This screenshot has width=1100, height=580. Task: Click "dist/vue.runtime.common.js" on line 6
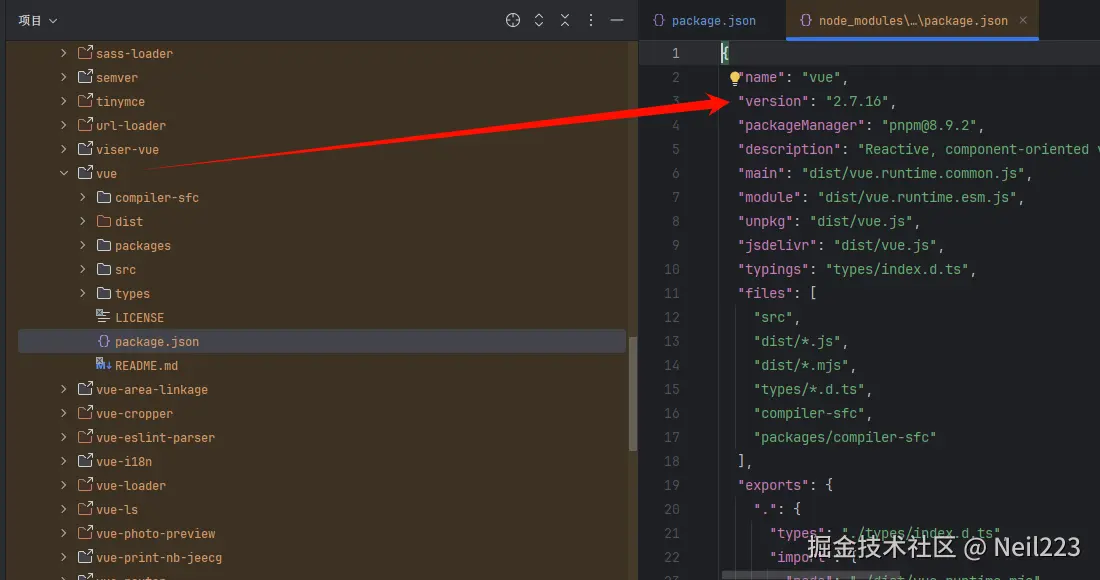pyautogui.click(x=913, y=173)
